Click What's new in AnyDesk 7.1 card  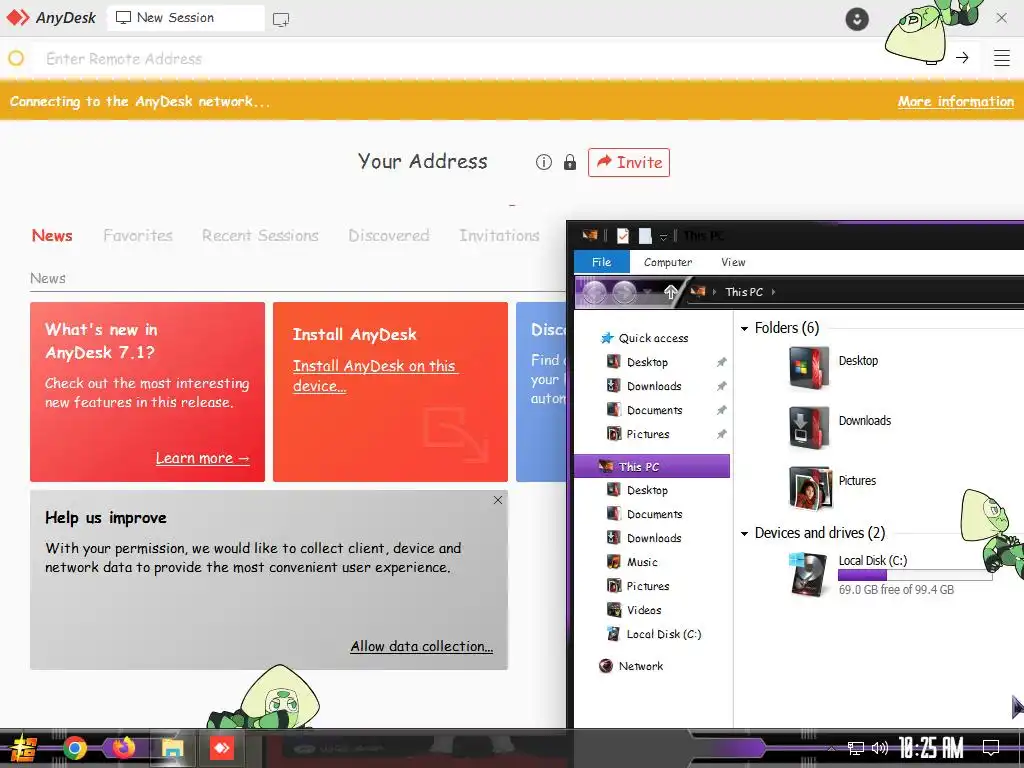pyautogui.click(x=148, y=392)
